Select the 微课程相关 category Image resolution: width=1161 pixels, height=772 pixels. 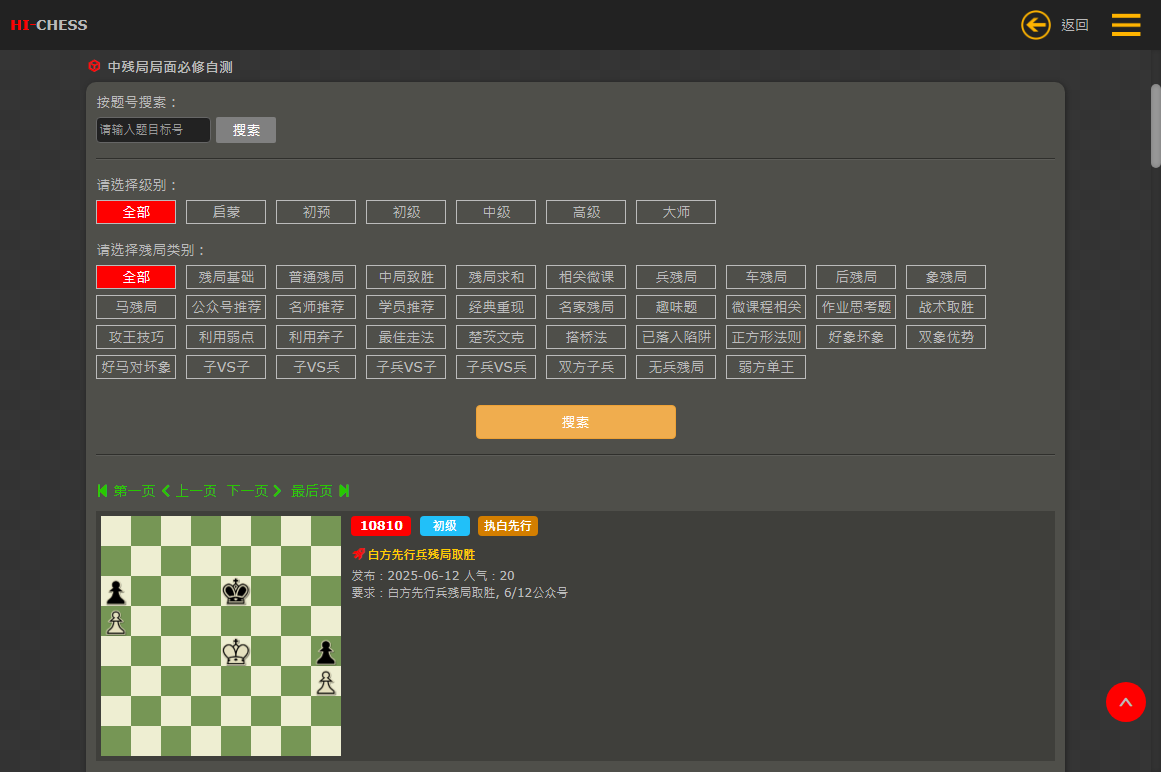[x=766, y=307]
